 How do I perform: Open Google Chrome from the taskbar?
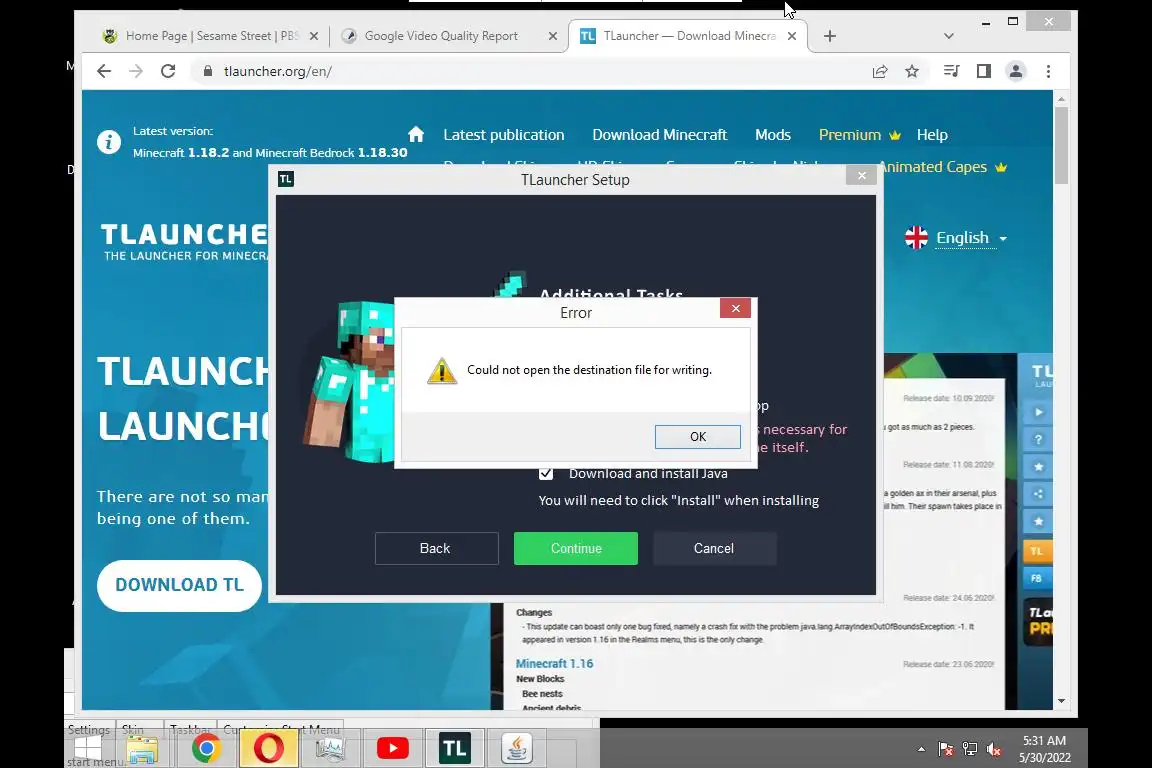coord(206,749)
